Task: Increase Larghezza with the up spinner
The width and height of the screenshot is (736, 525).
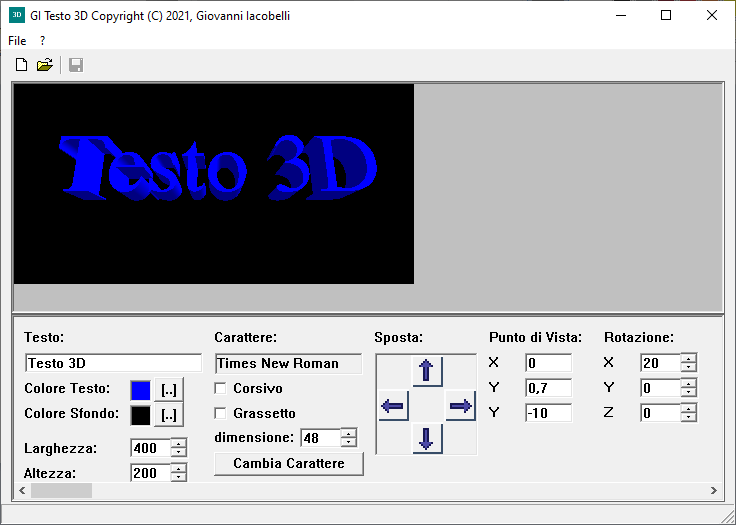Action: tap(178, 443)
